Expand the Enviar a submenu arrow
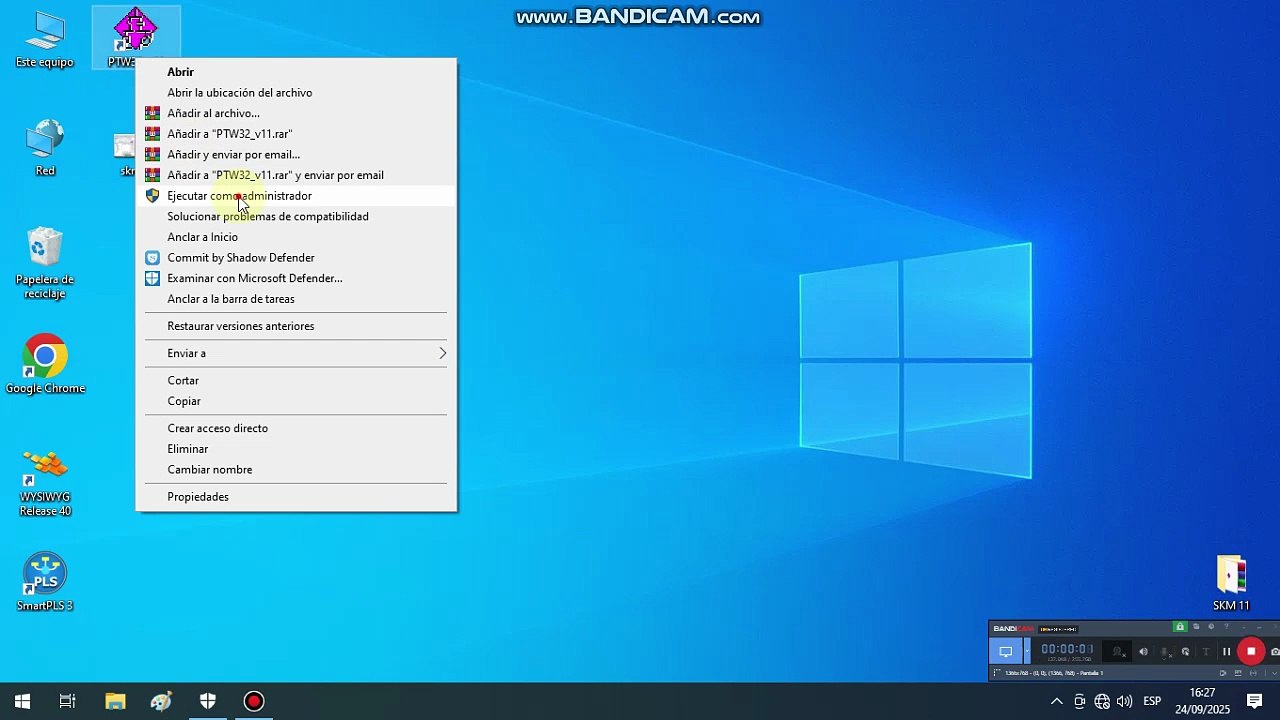 click(442, 353)
